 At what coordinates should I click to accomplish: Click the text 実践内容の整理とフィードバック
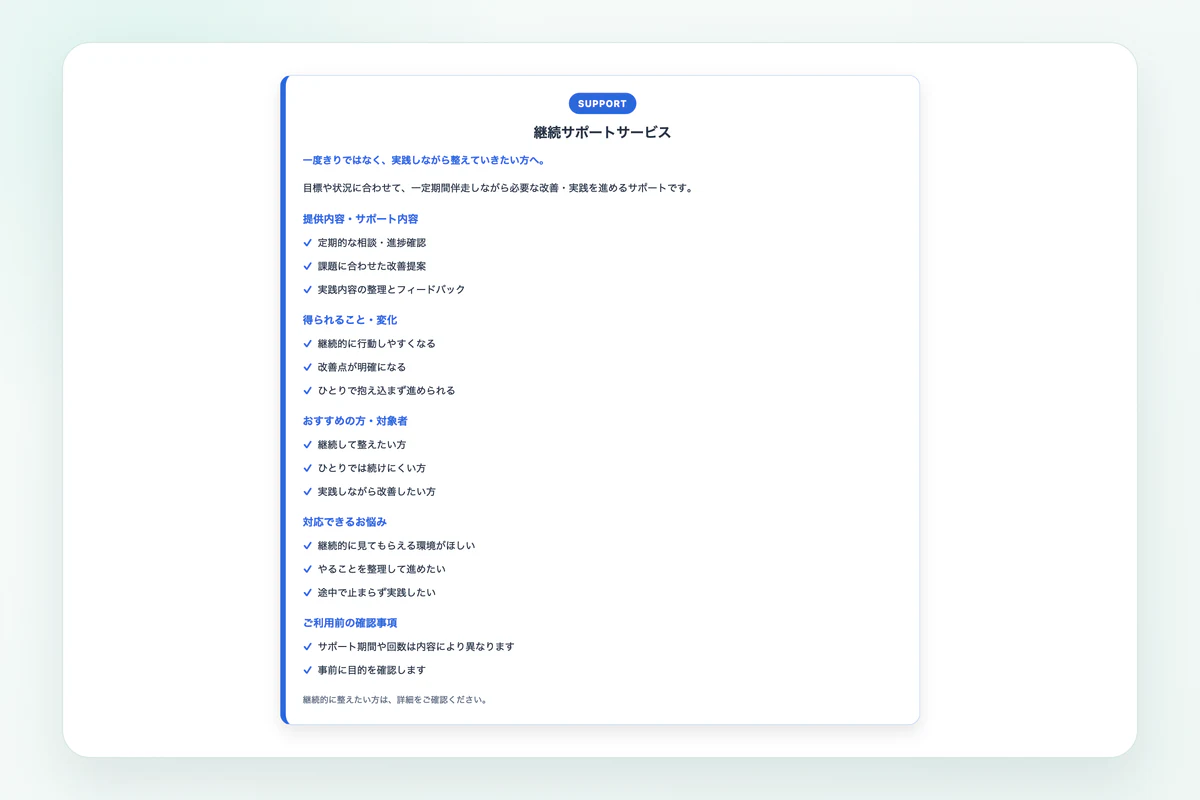click(392, 290)
